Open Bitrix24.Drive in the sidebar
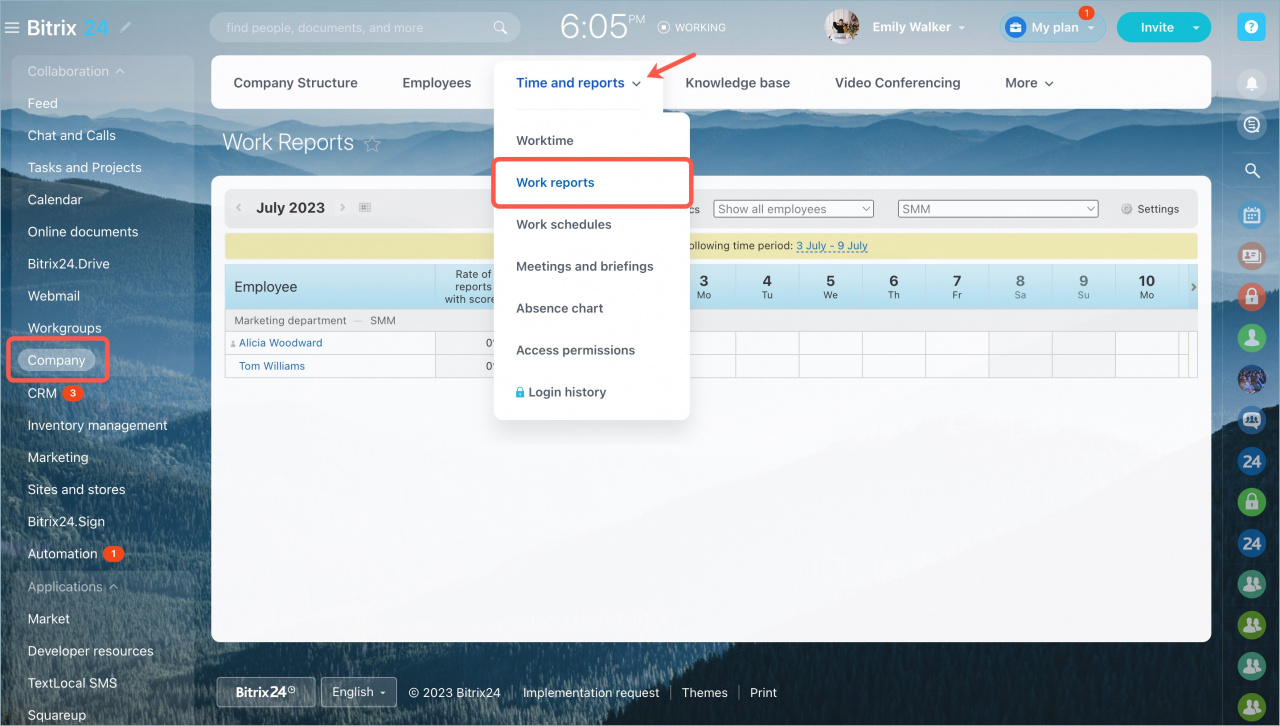This screenshot has height=726, width=1280. [69, 264]
